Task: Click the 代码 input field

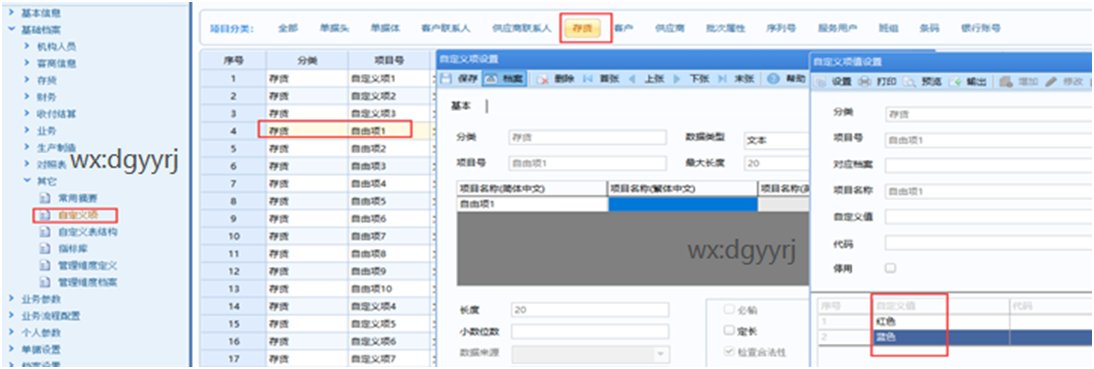Action: coord(989,243)
